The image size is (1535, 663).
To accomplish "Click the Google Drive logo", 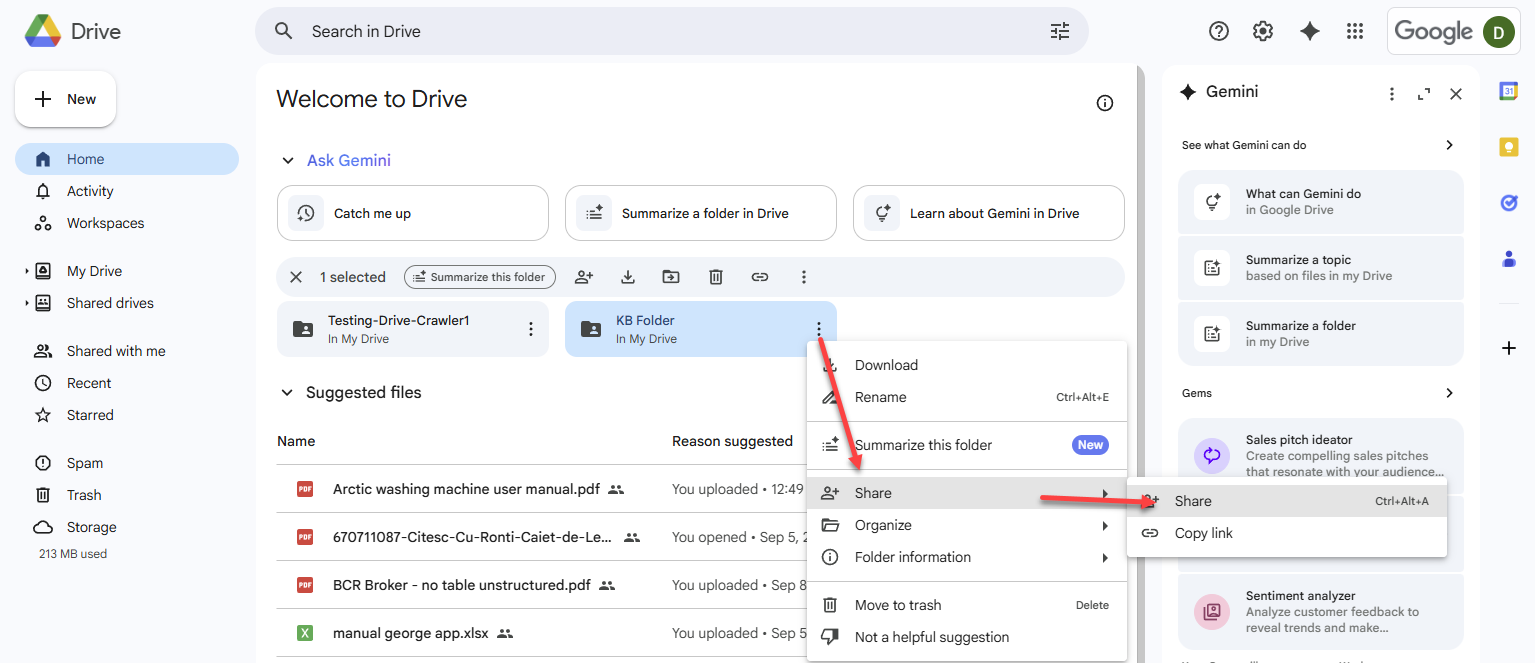I will 42,31.
